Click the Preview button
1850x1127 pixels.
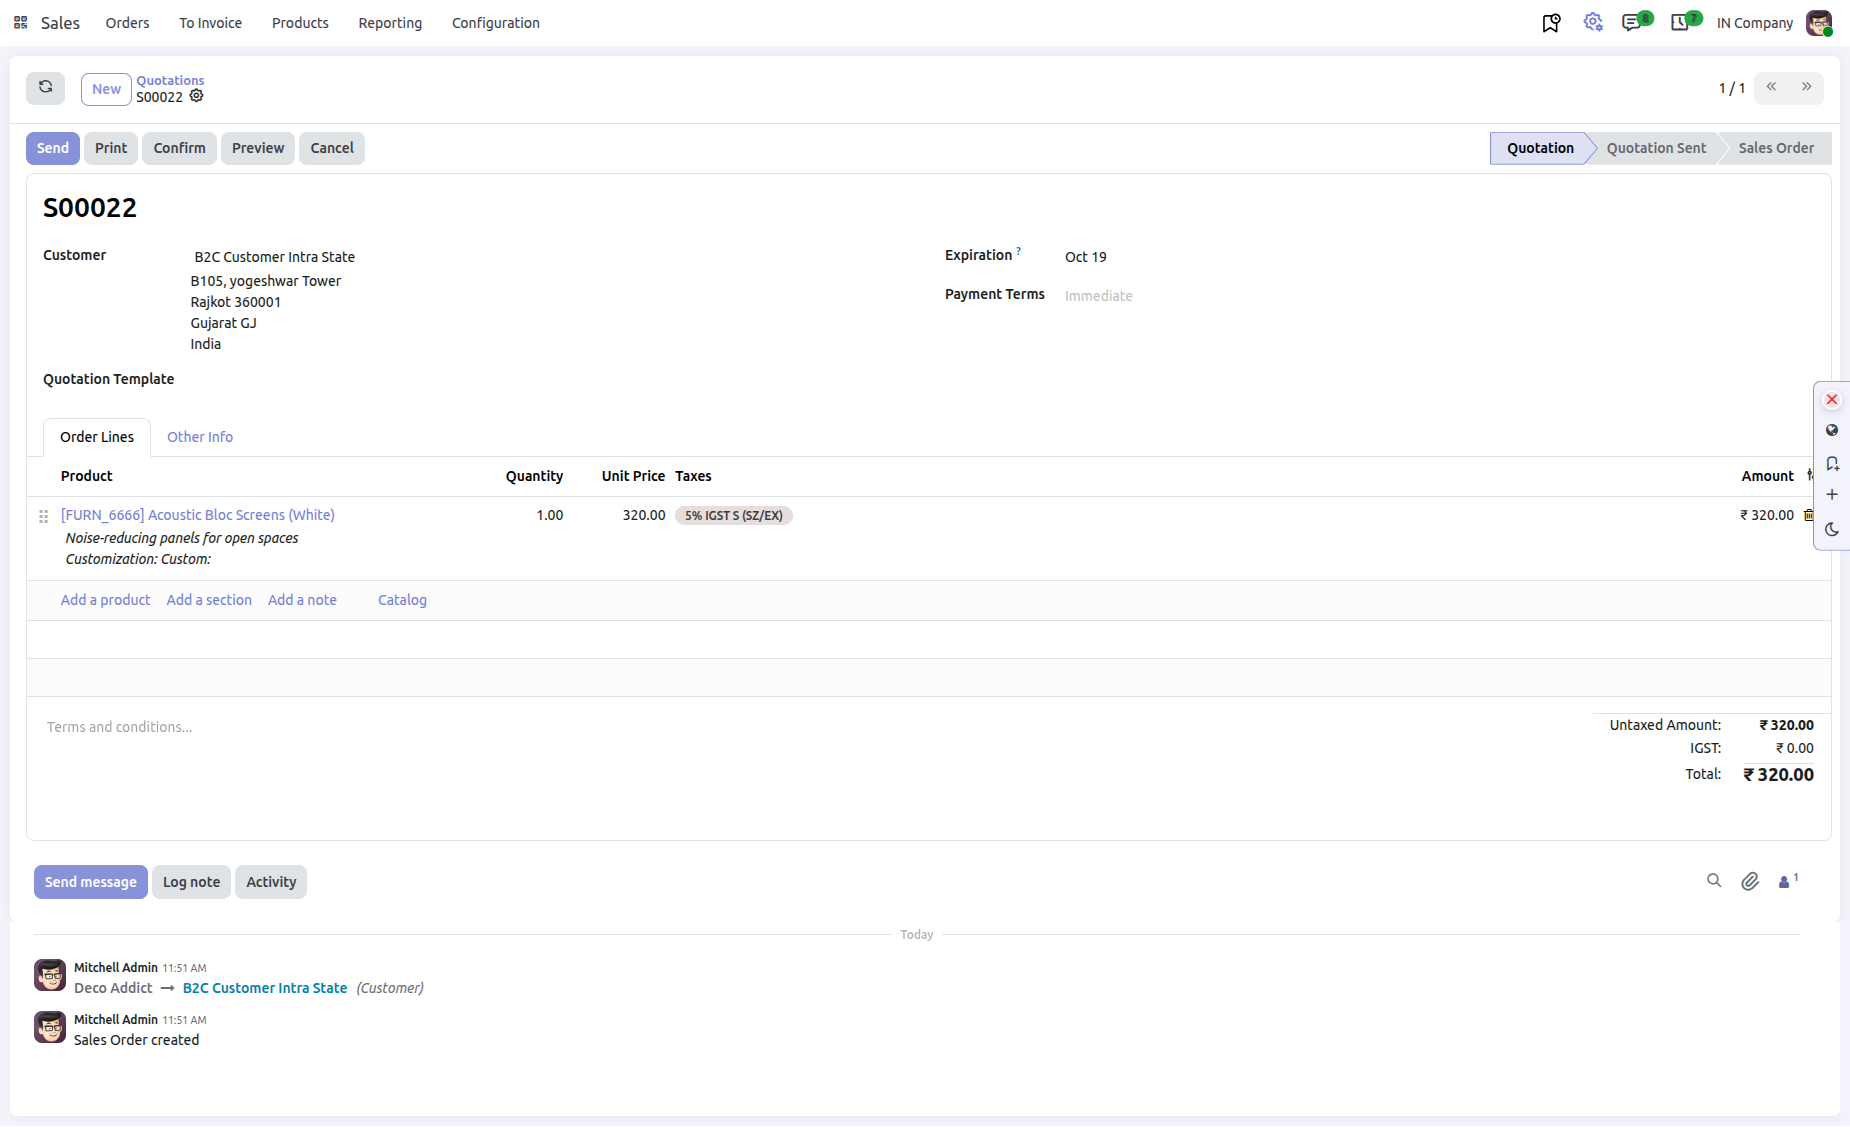pyautogui.click(x=258, y=148)
